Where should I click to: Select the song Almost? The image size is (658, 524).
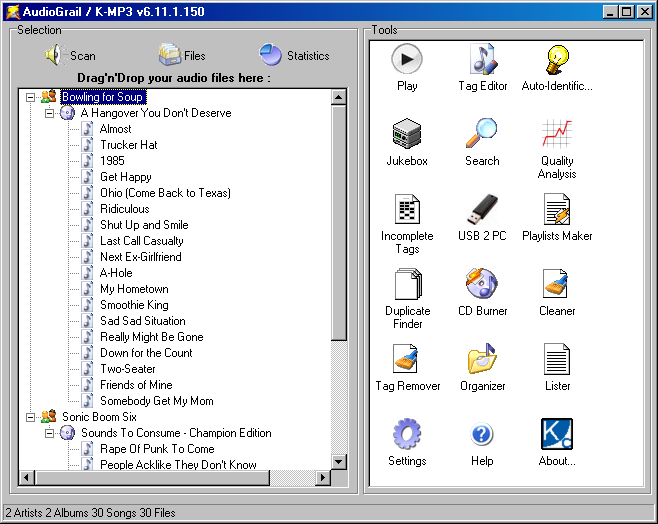coord(115,129)
